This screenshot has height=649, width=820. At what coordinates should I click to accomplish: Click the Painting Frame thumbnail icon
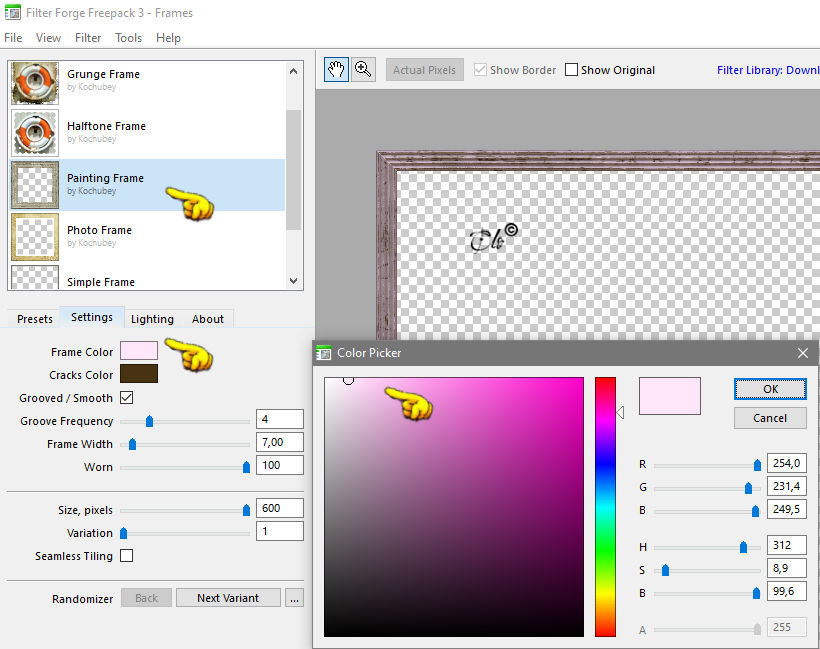pos(35,185)
